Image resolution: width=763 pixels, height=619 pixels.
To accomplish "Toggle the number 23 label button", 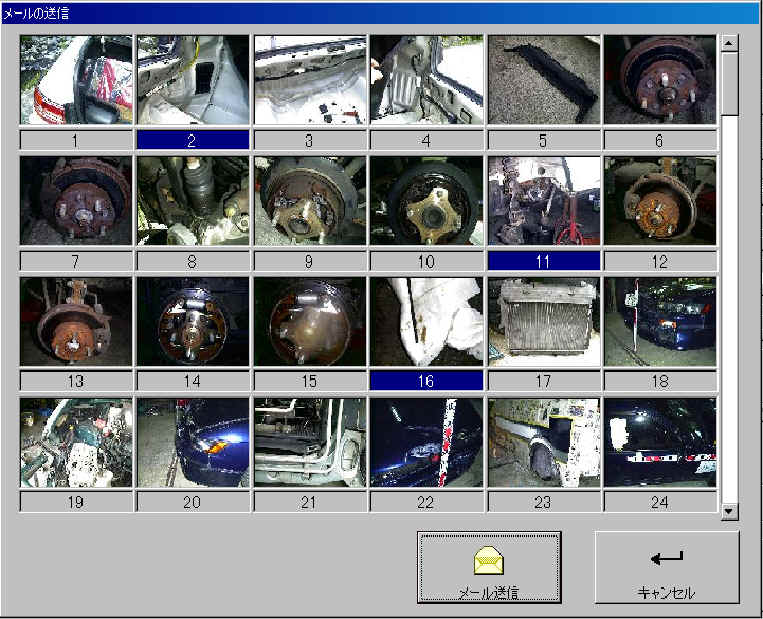I will pos(544,502).
